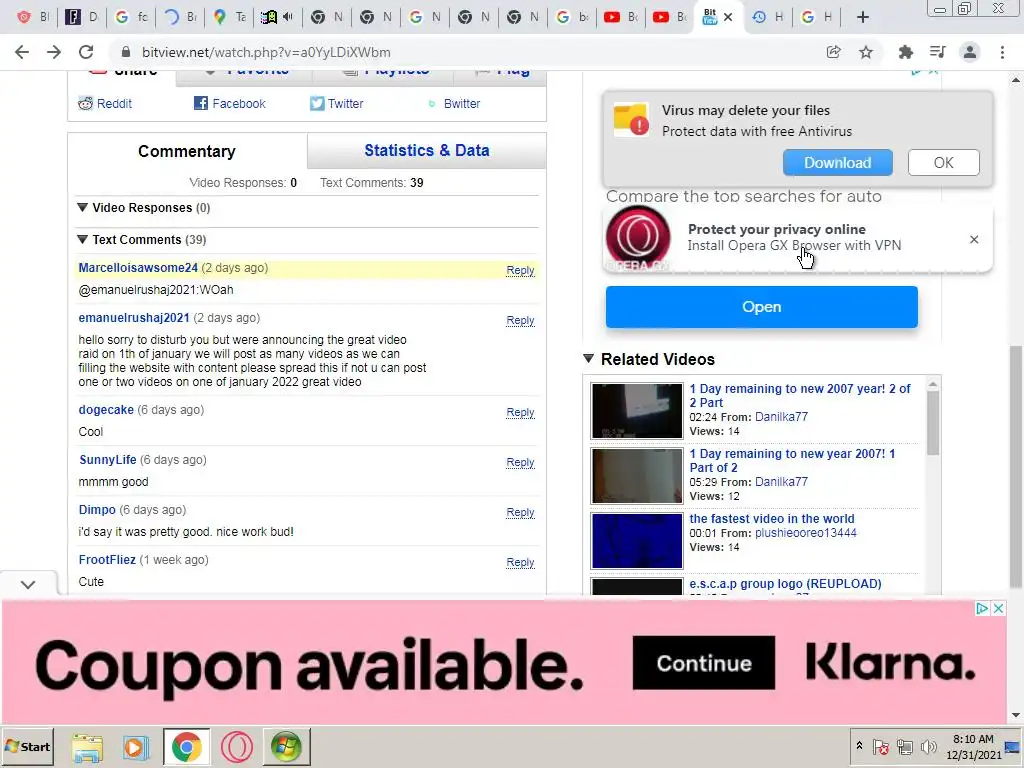Viewport: 1024px width, 768px height.
Task: Close the Klarna banner ad
Action: (x=999, y=609)
